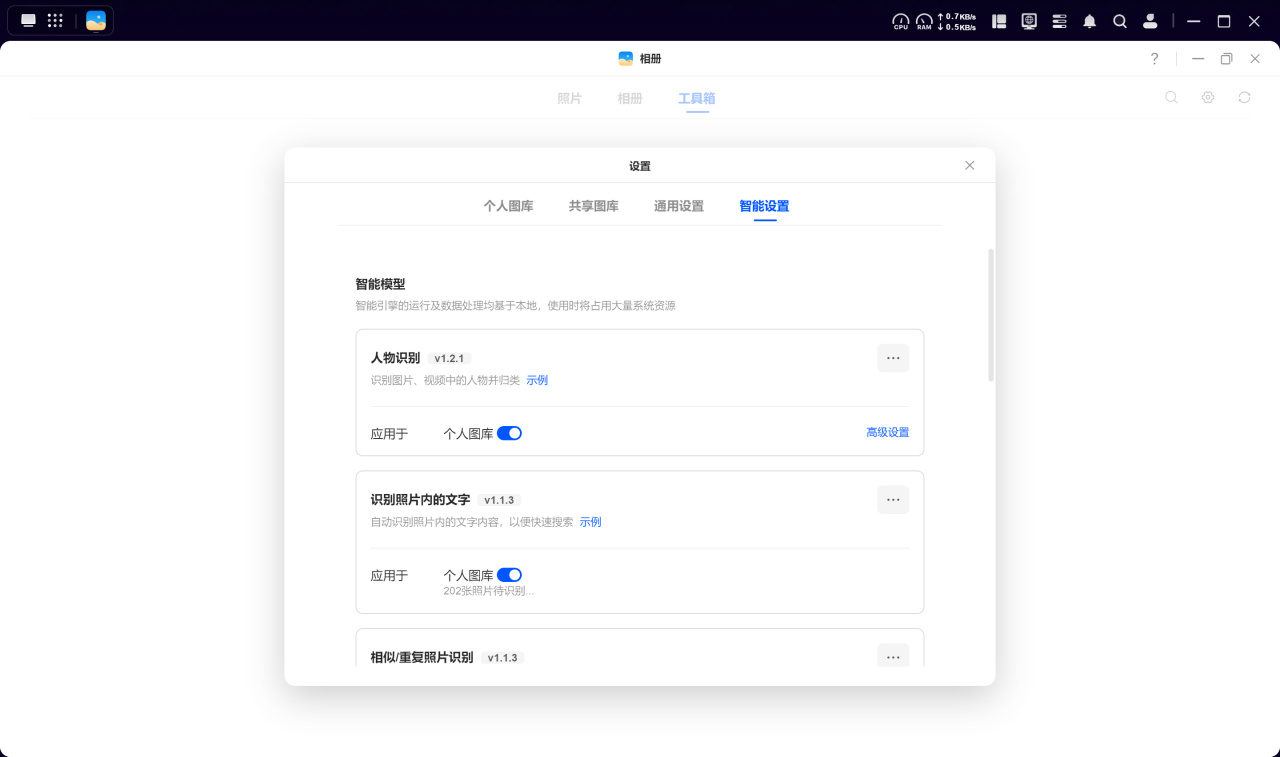Open the user account icon
Screen dimensions: 1280x757
pyautogui.click(x=1151, y=21)
